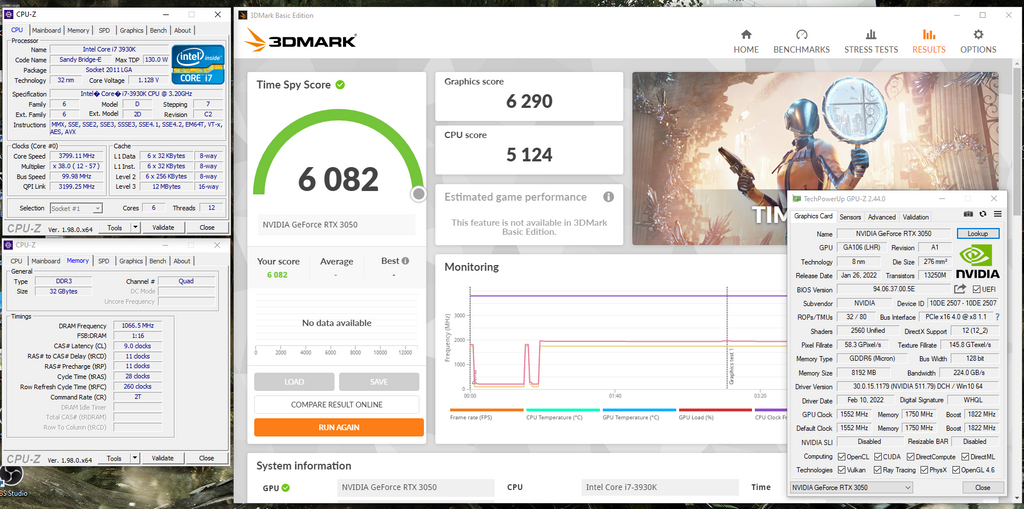Screen dimensions: 1024x509
Task: Click the Time Spy benchmark banner image
Action: 815,158
